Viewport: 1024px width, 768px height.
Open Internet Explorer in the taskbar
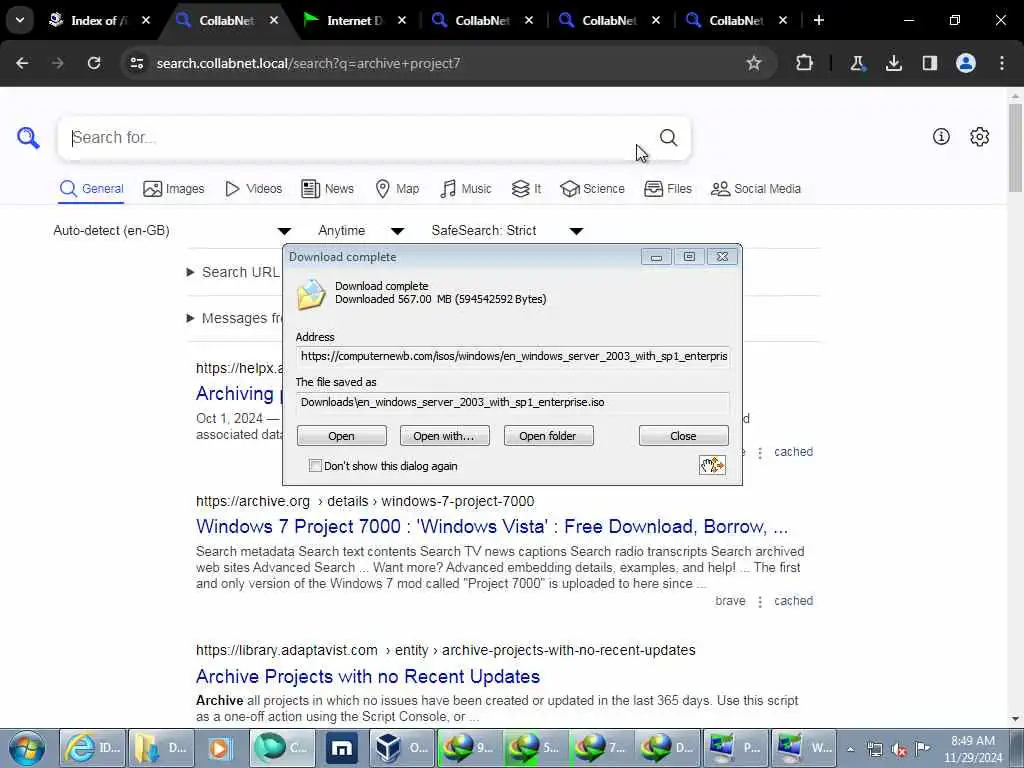coord(92,748)
